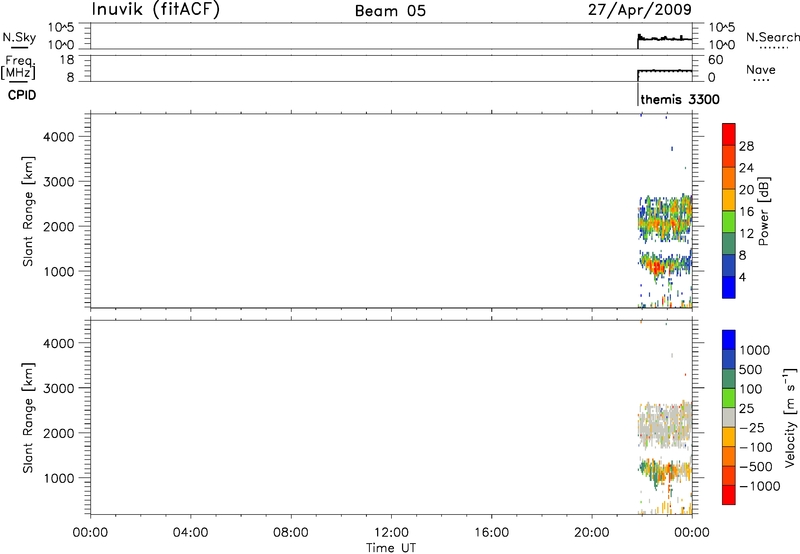Click the Power panel 'Slant Range [km]' label

click(28, 211)
